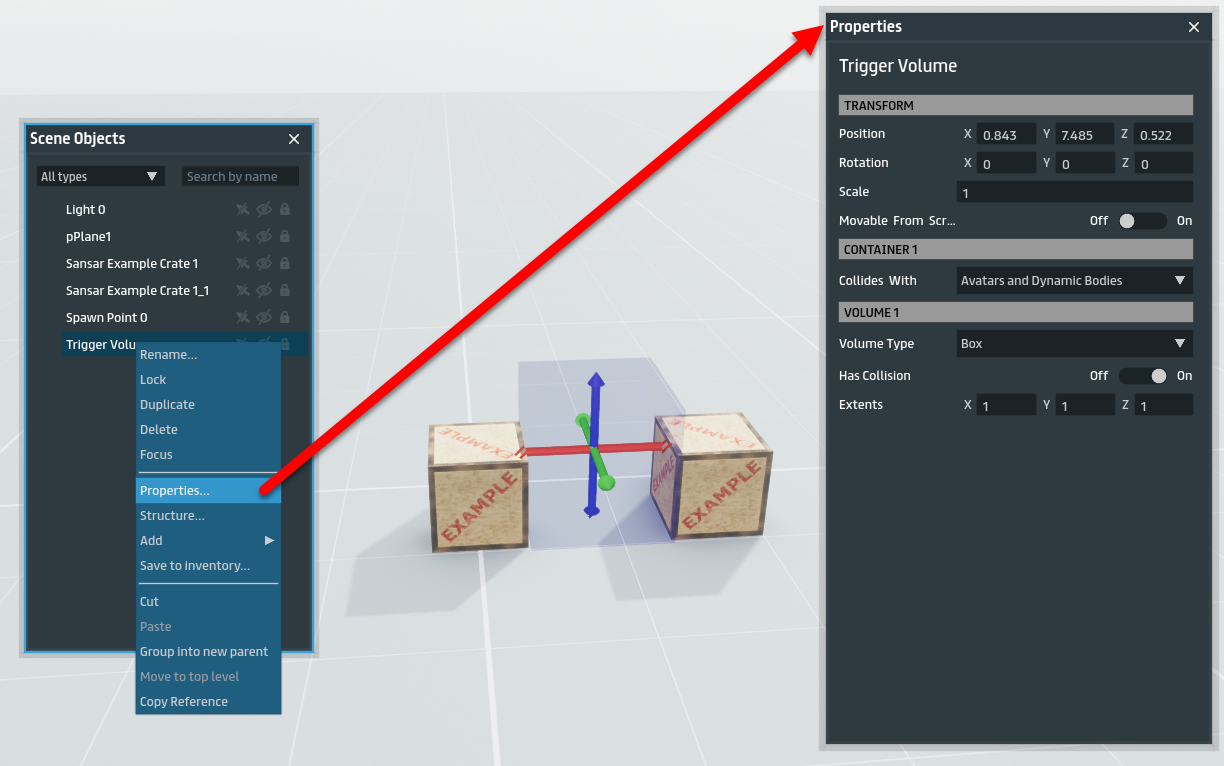This screenshot has height=766, width=1224.
Task: Select Duplicate in the context menu
Action: tap(167, 405)
